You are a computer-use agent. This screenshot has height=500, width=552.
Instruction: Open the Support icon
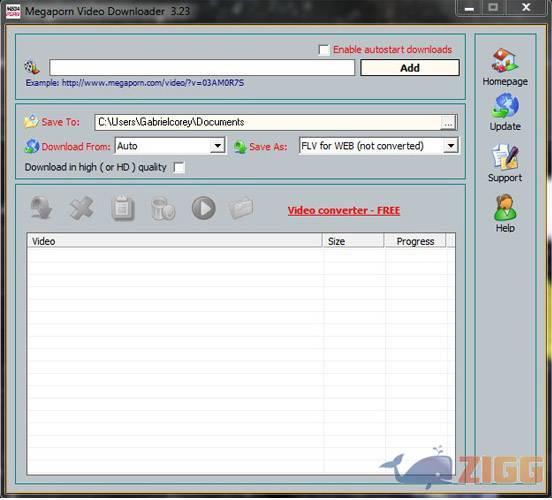pyautogui.click(x=505, y=157)
